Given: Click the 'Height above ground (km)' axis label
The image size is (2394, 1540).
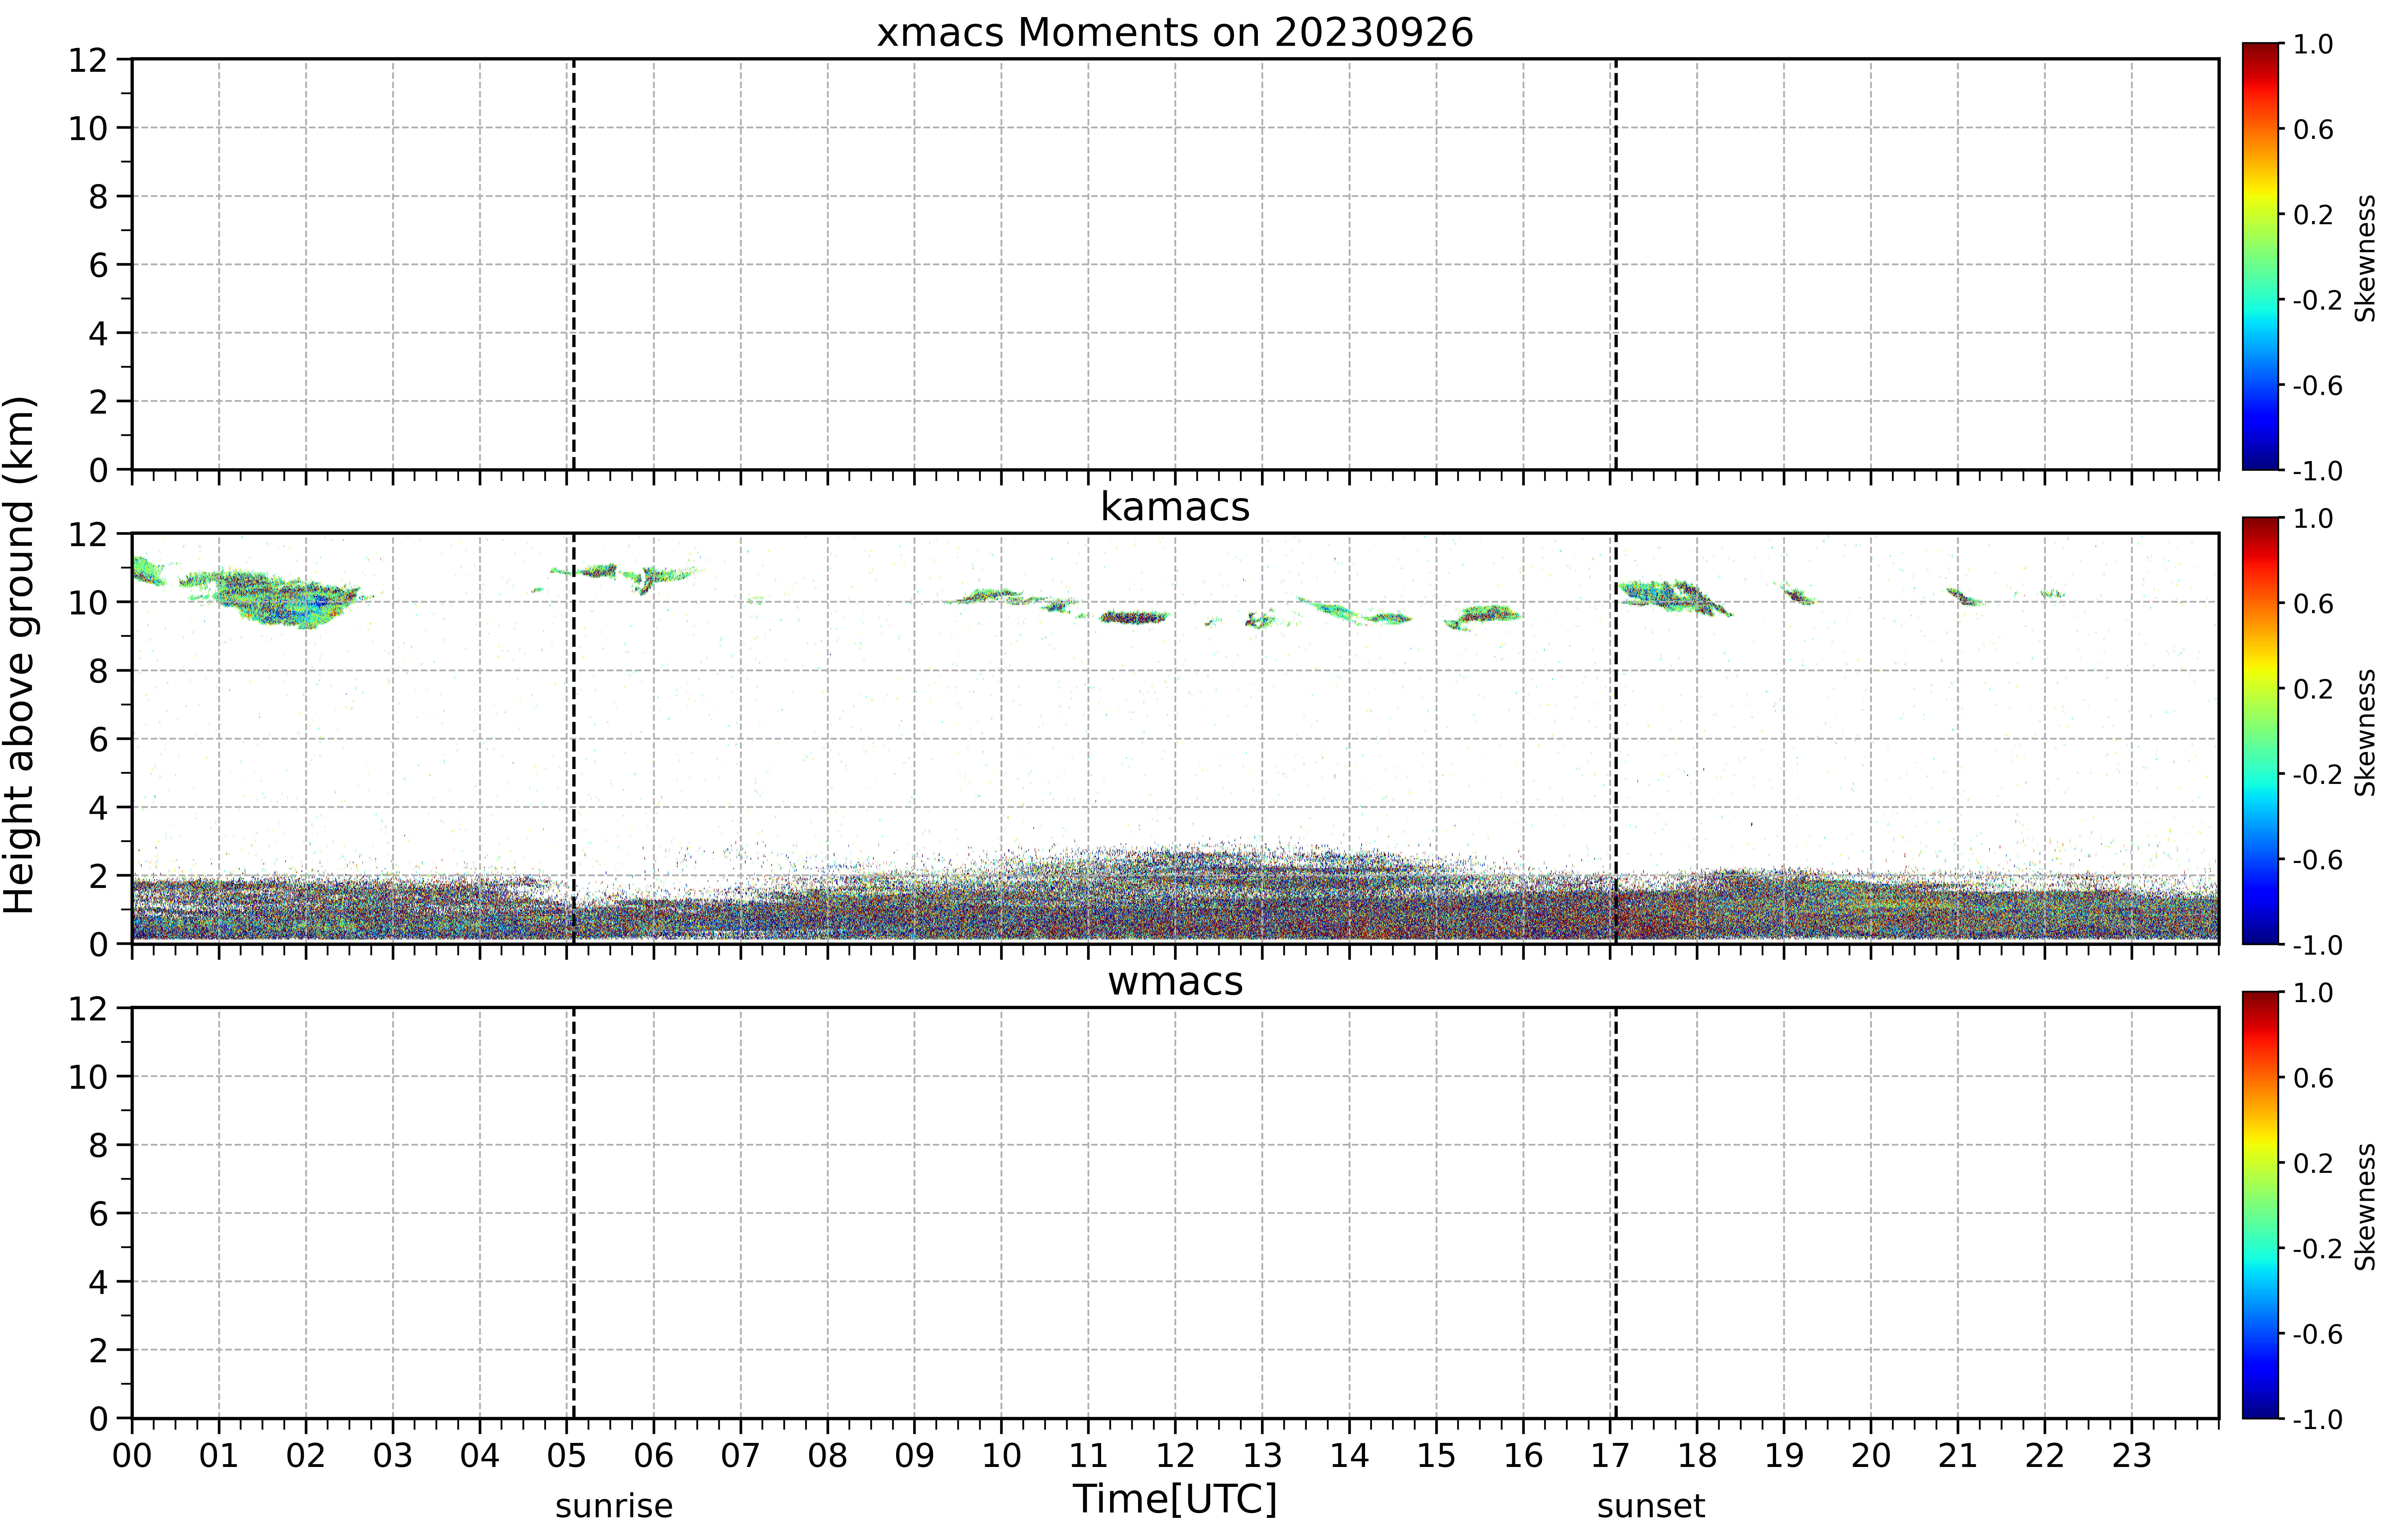Looking at the screenshot, I should [x=20, y=655].
